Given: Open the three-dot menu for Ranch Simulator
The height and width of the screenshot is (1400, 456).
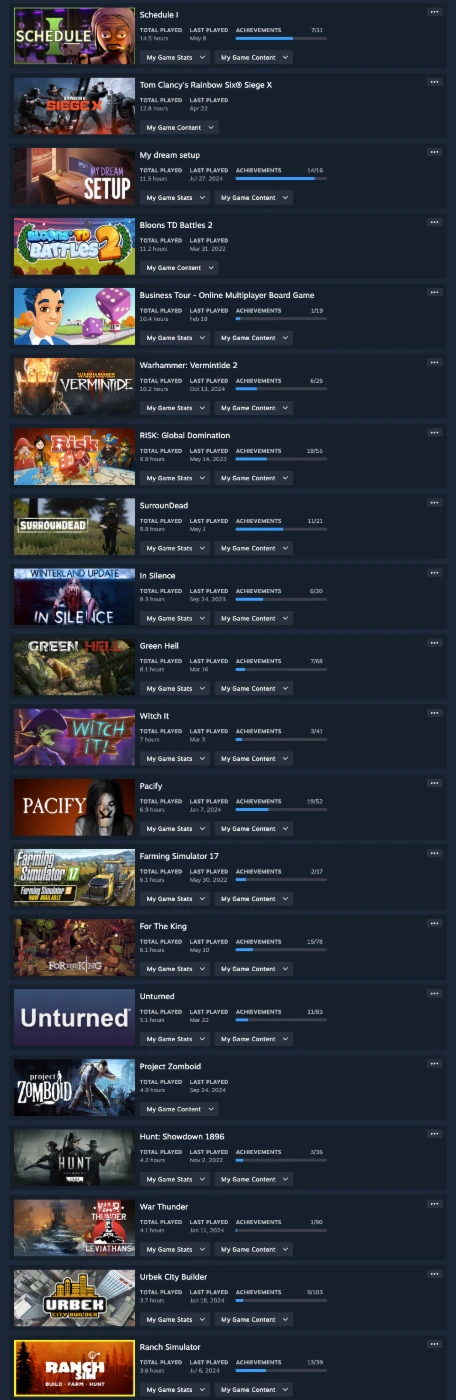Looking at the screenshot, I should (434, 1344).
